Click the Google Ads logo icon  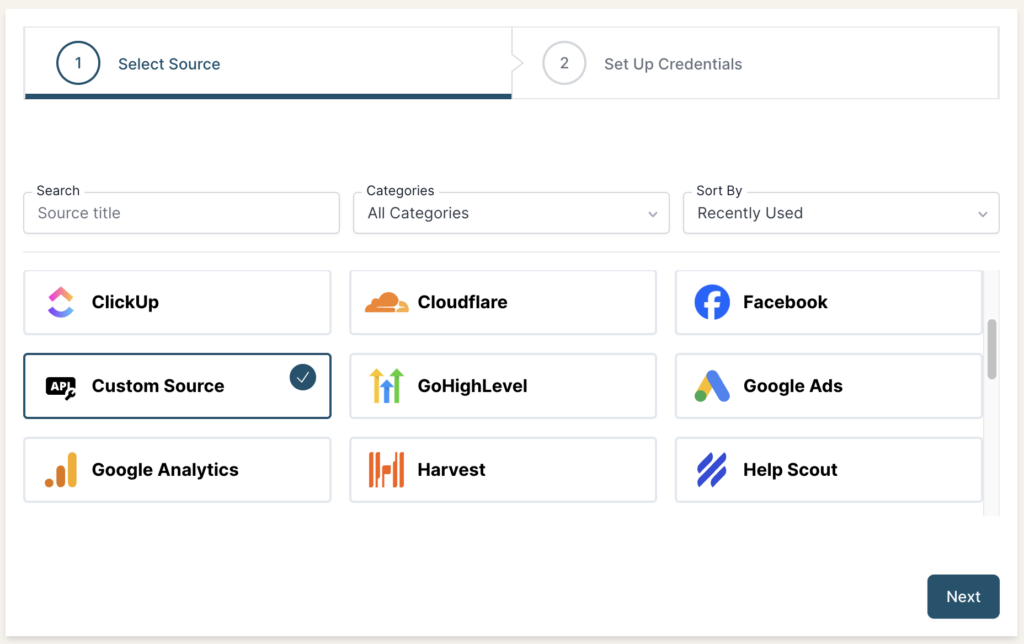tap(712, 386)
